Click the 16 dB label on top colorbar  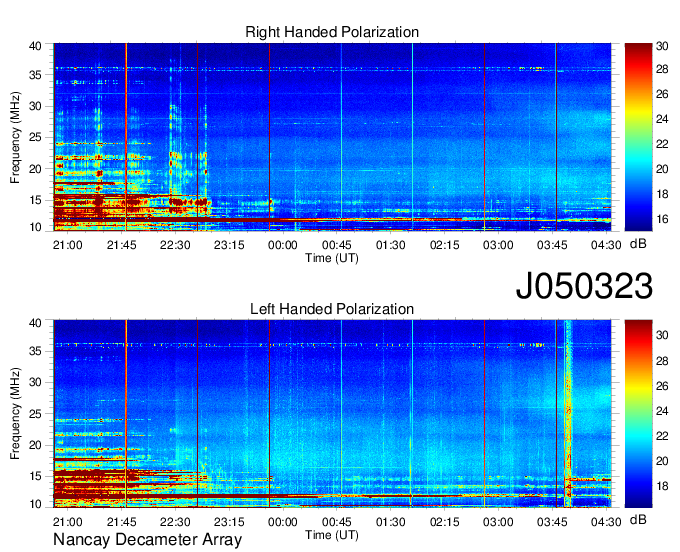point(662,219)
